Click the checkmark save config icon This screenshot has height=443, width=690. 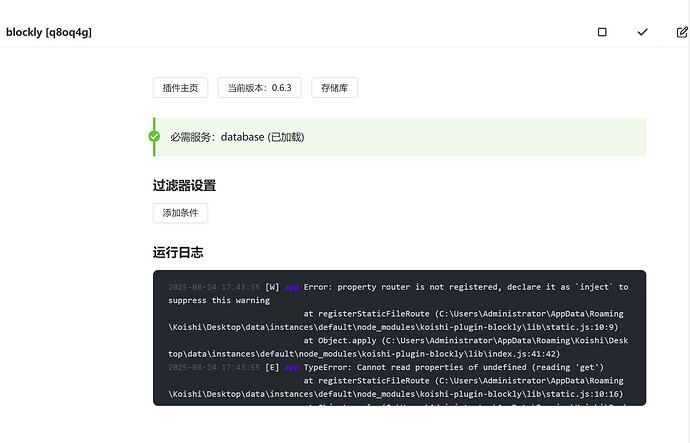642,32
